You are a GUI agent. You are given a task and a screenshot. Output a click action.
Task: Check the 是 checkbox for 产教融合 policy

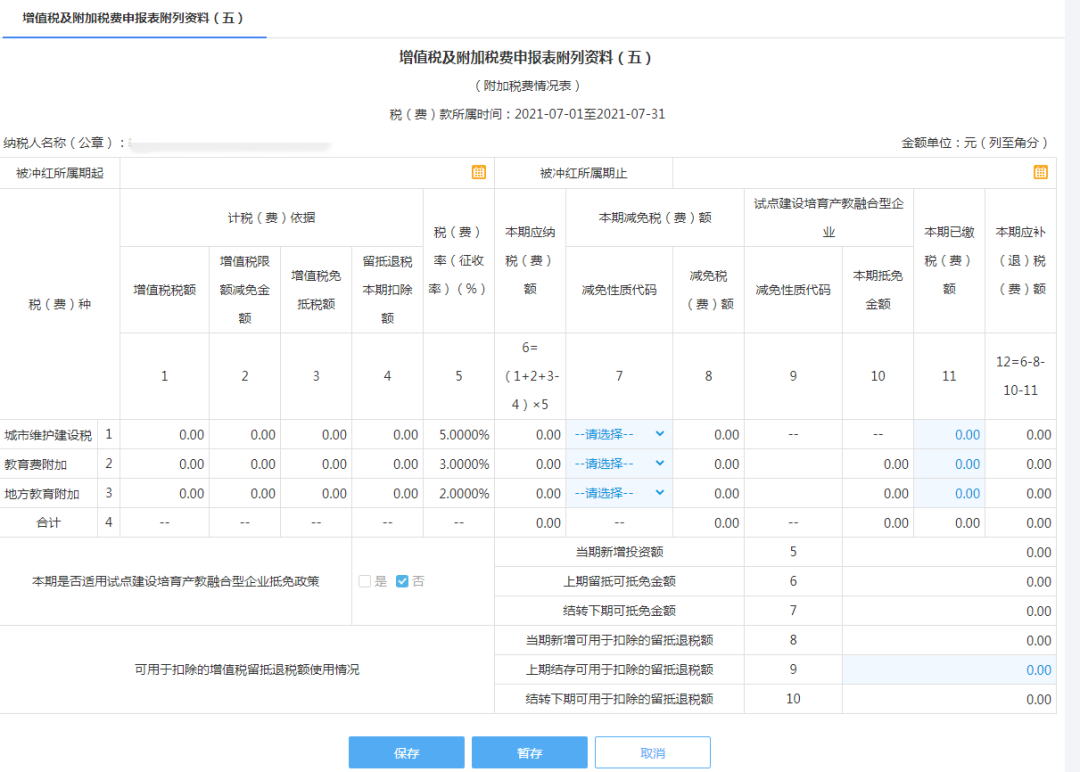[364, 581]
